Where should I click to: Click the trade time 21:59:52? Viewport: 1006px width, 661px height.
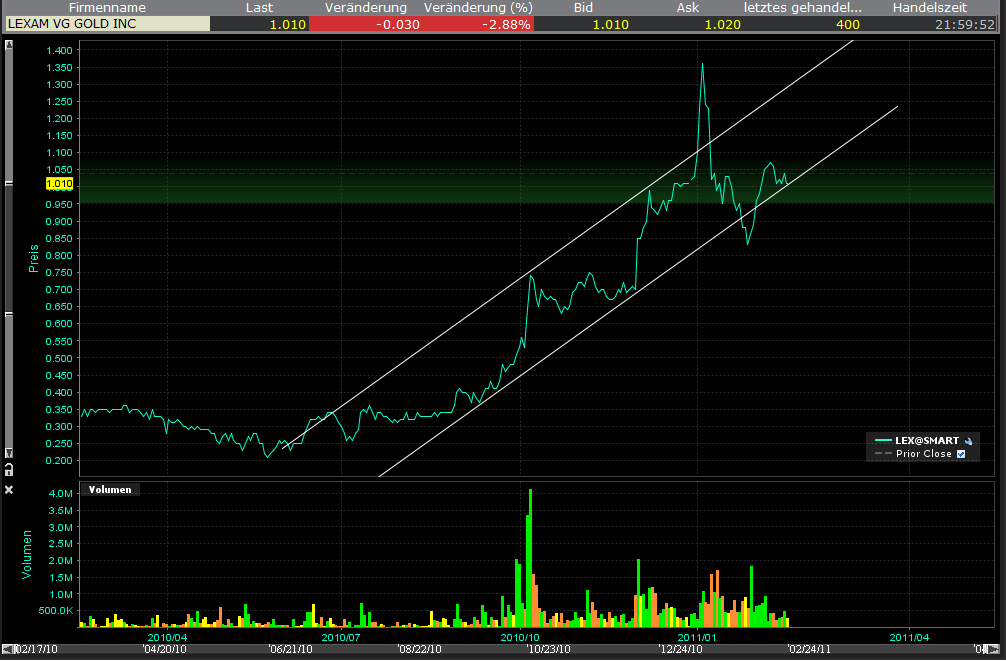click(x=965, y=24)
